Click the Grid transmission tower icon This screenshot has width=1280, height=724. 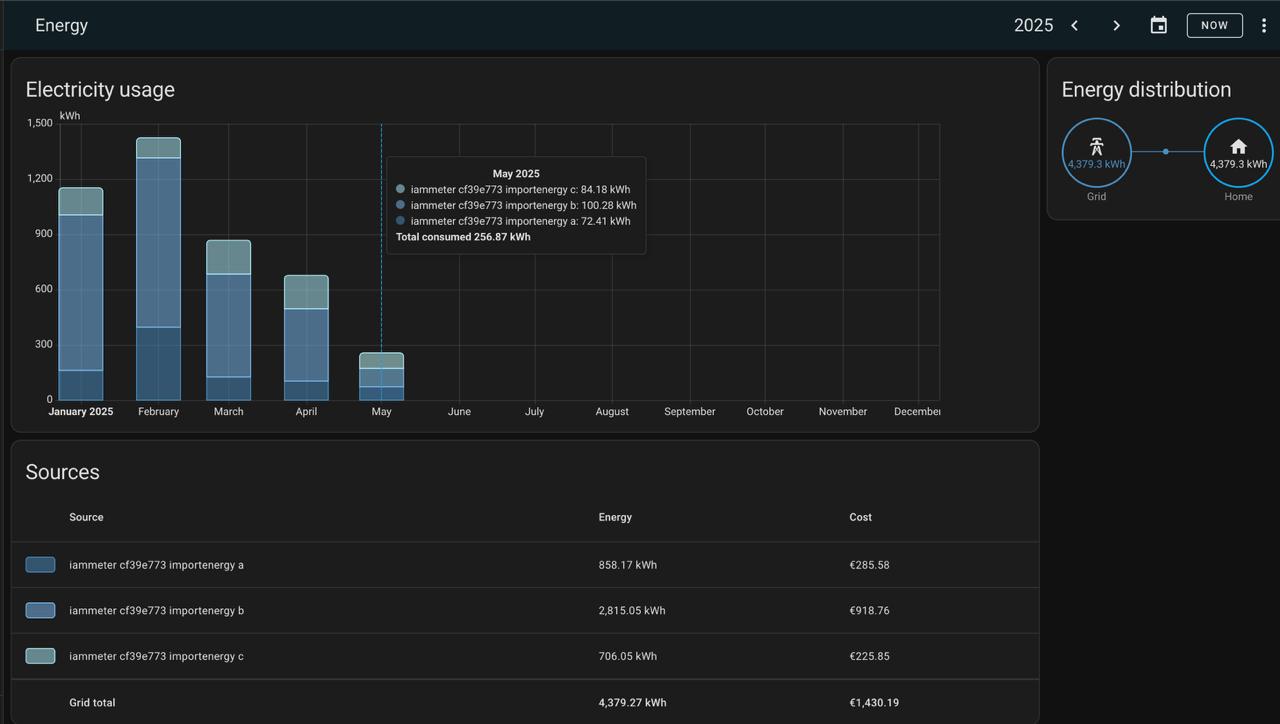1096,146
